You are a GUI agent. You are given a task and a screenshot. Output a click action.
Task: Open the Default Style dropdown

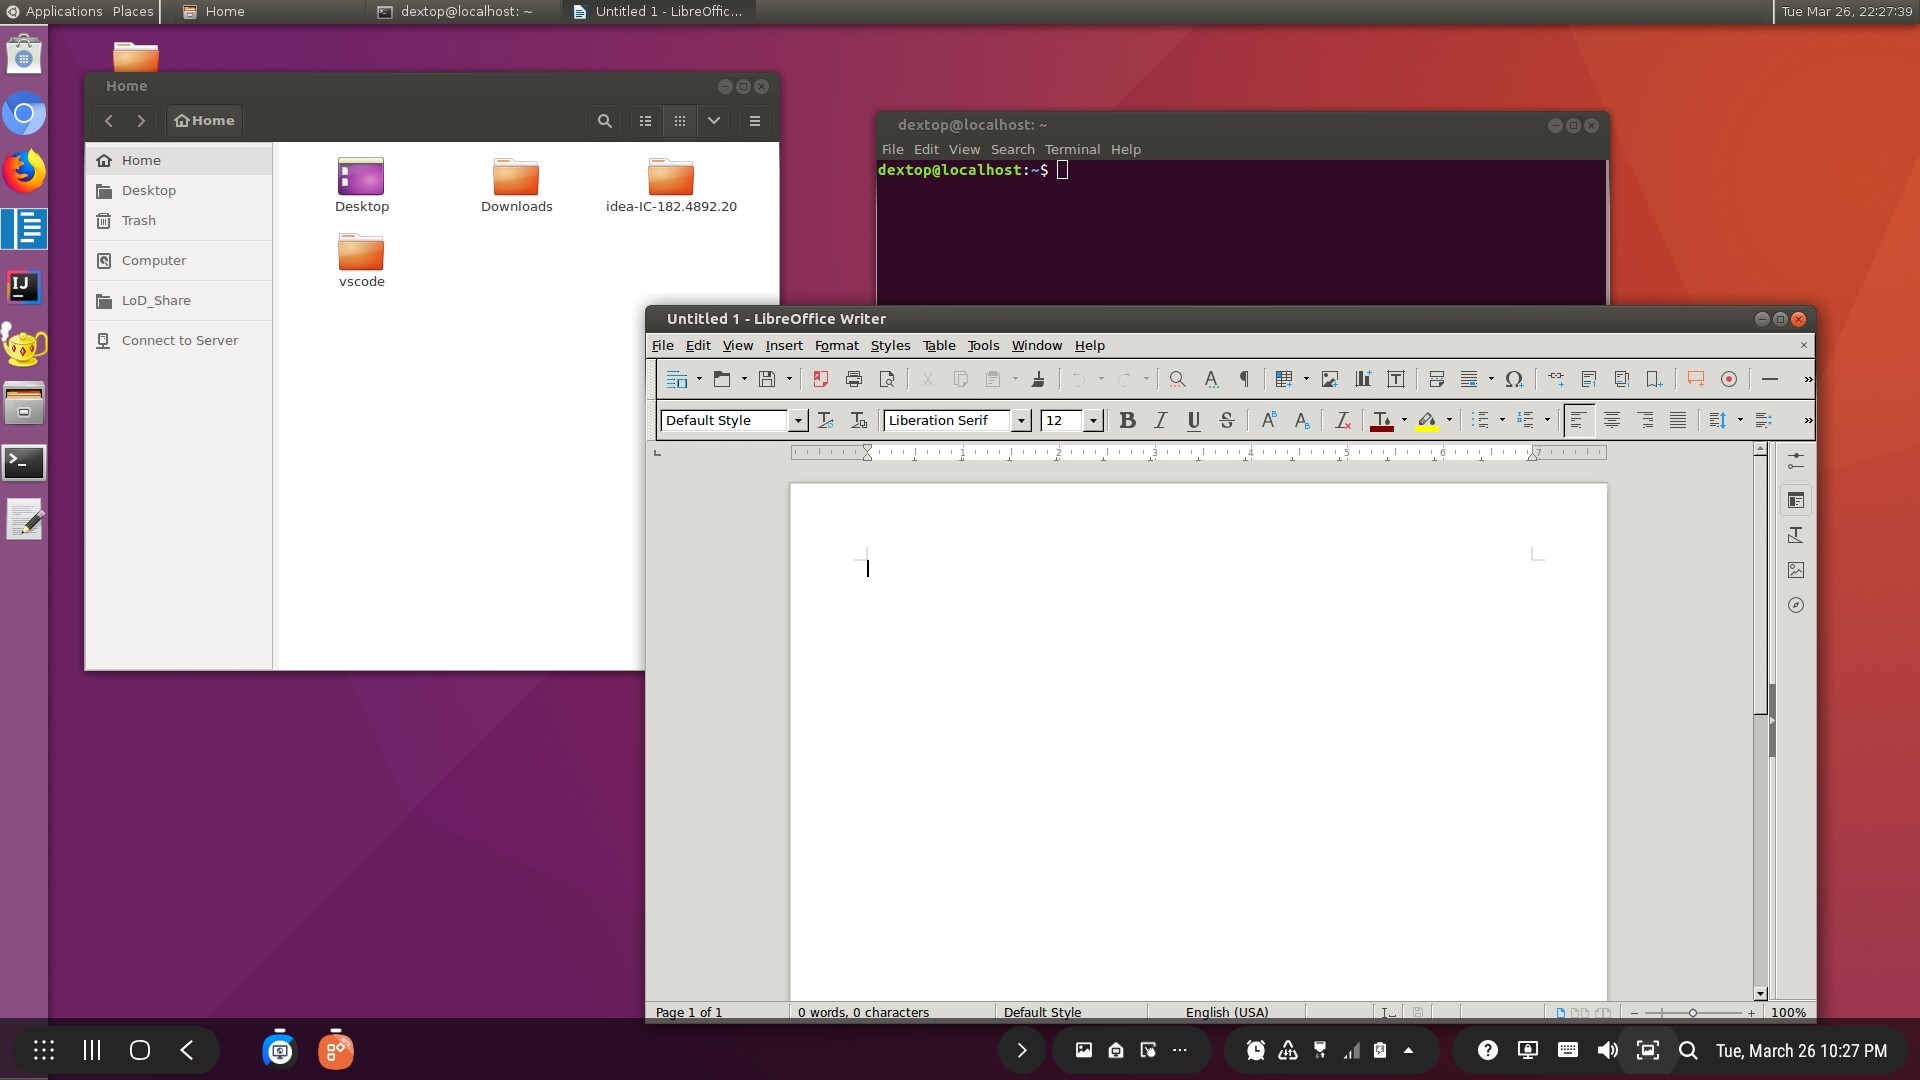click(798, 421)
